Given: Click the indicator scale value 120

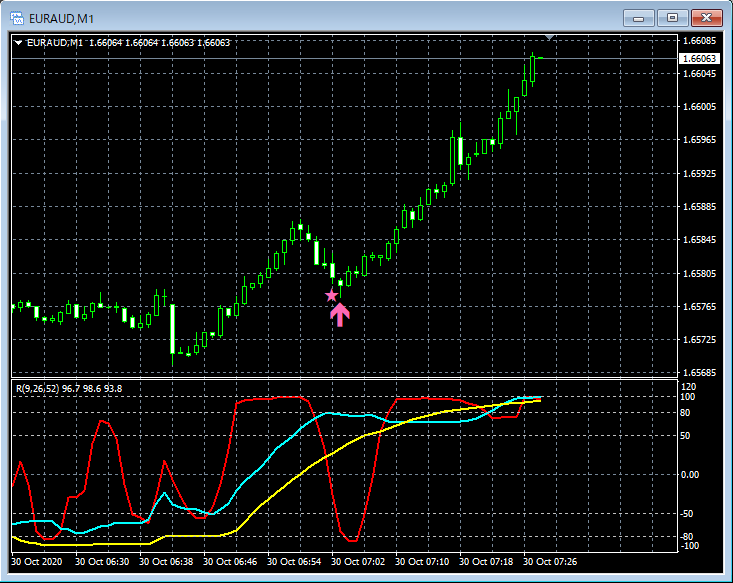Looking at the screenshot, I should click(x=689, y=387).
